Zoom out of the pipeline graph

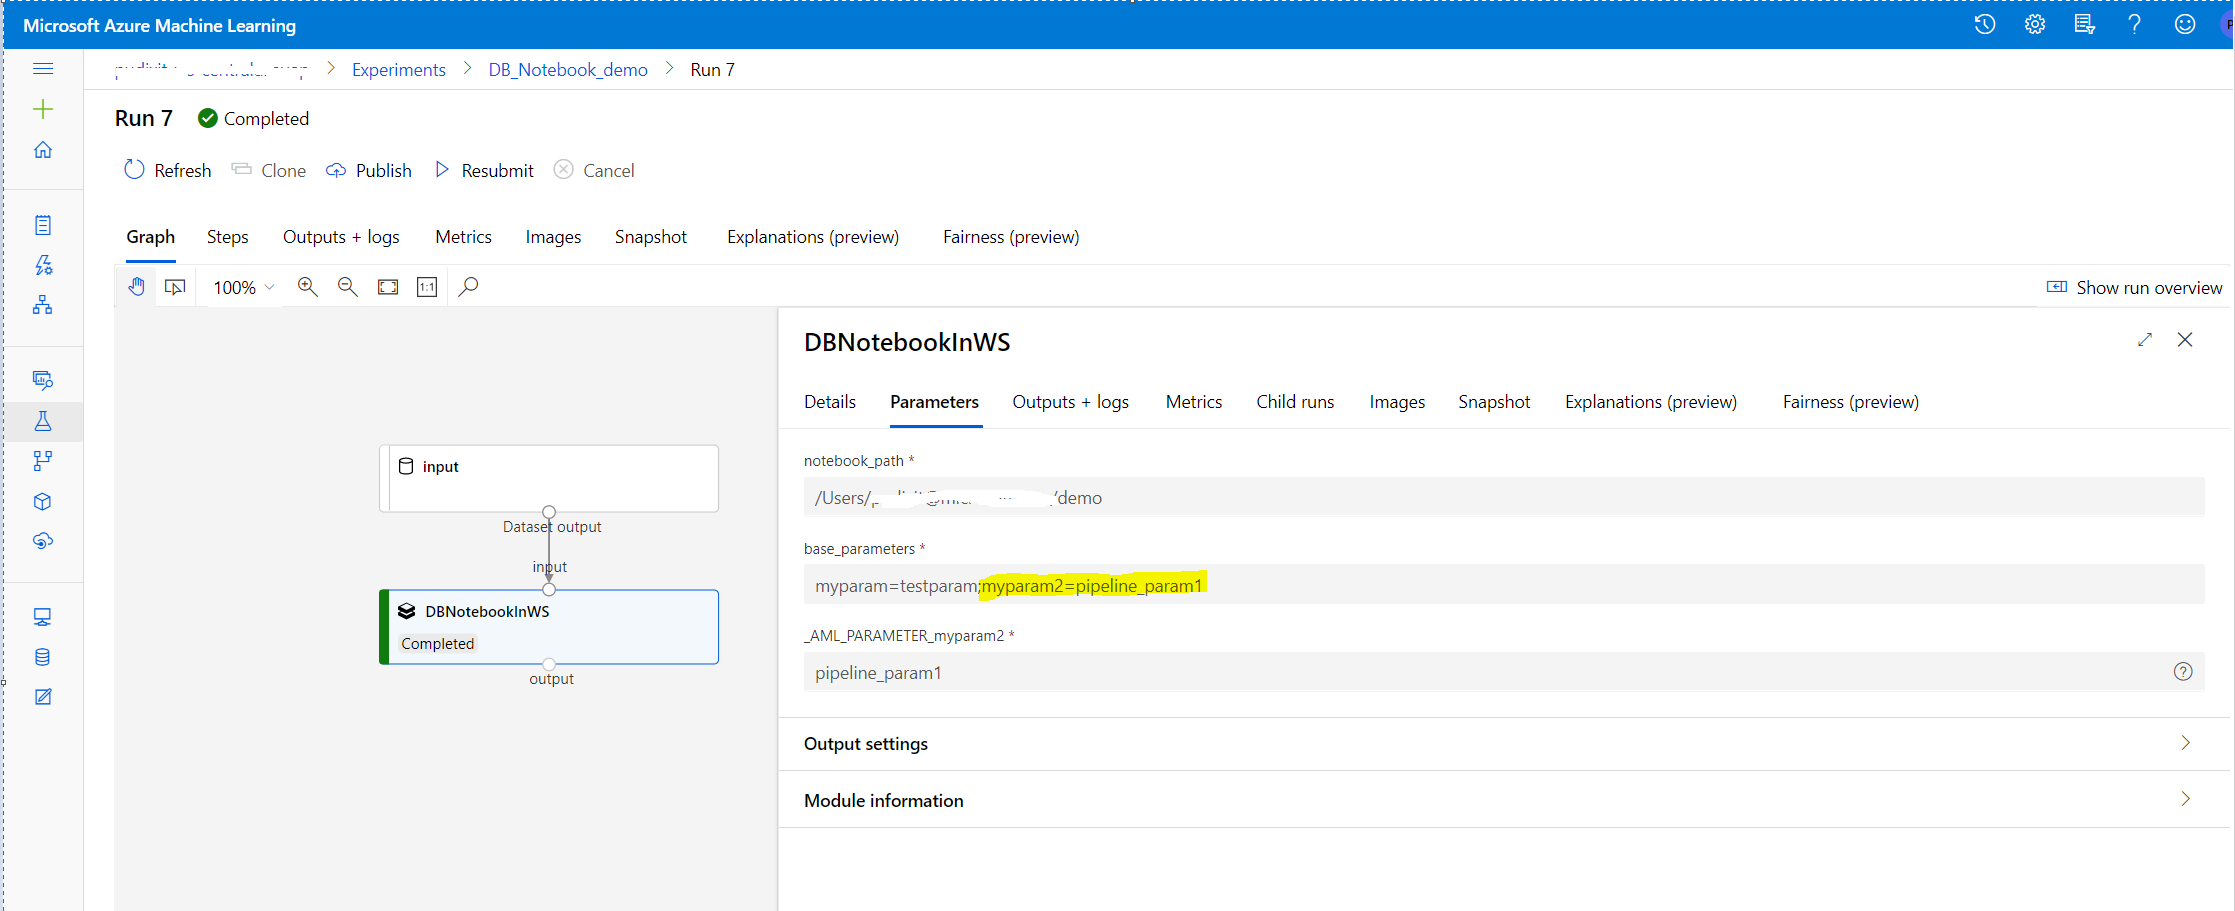347,287
